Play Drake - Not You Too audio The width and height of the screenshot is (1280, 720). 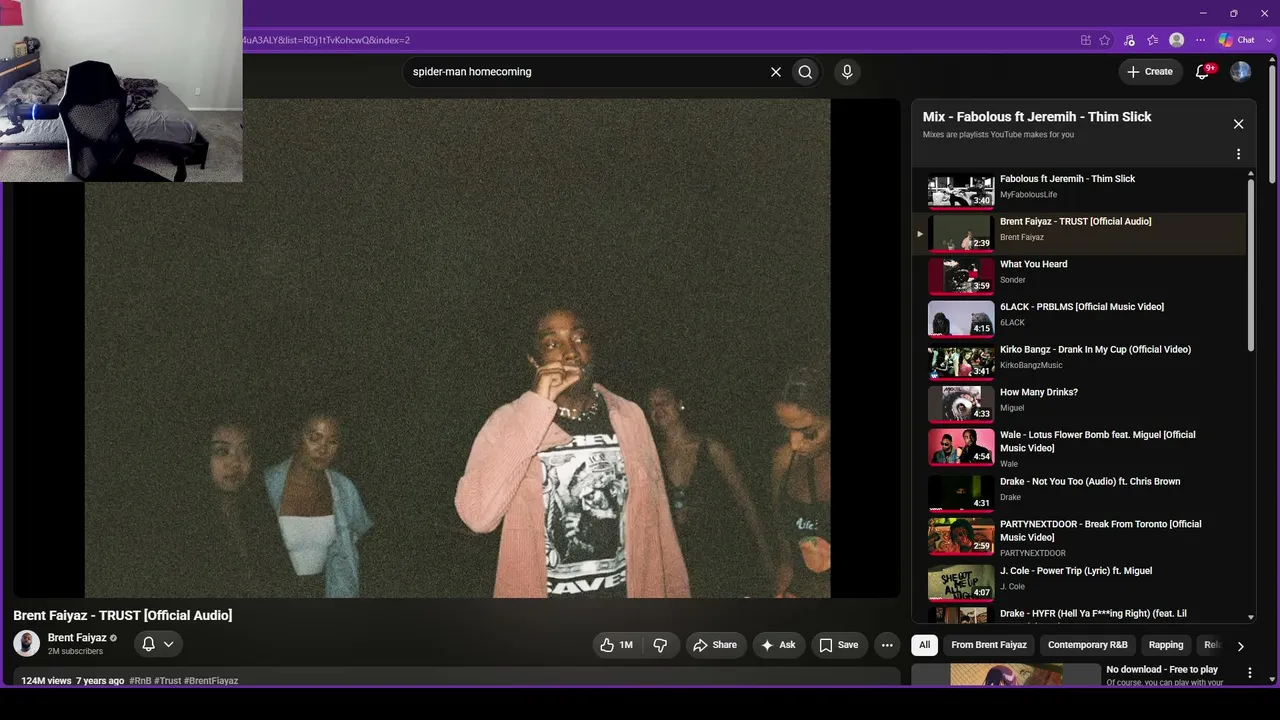(1080, 493)
